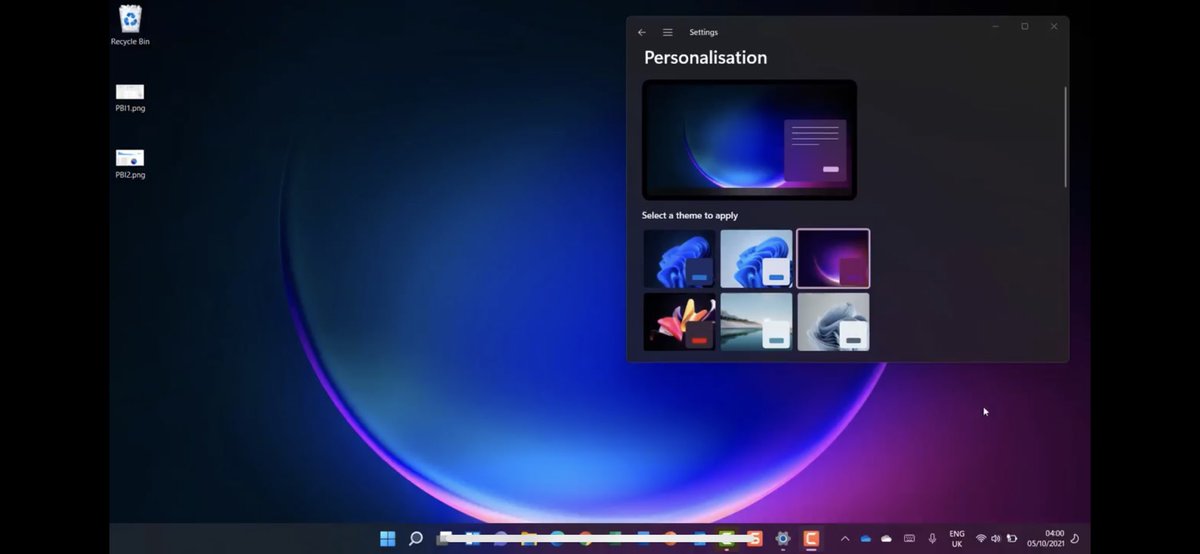The width and height of the screenshot is (1200, 554).
Task: Open blue OneDrive cloud tray icon
Action: (866, 539)
